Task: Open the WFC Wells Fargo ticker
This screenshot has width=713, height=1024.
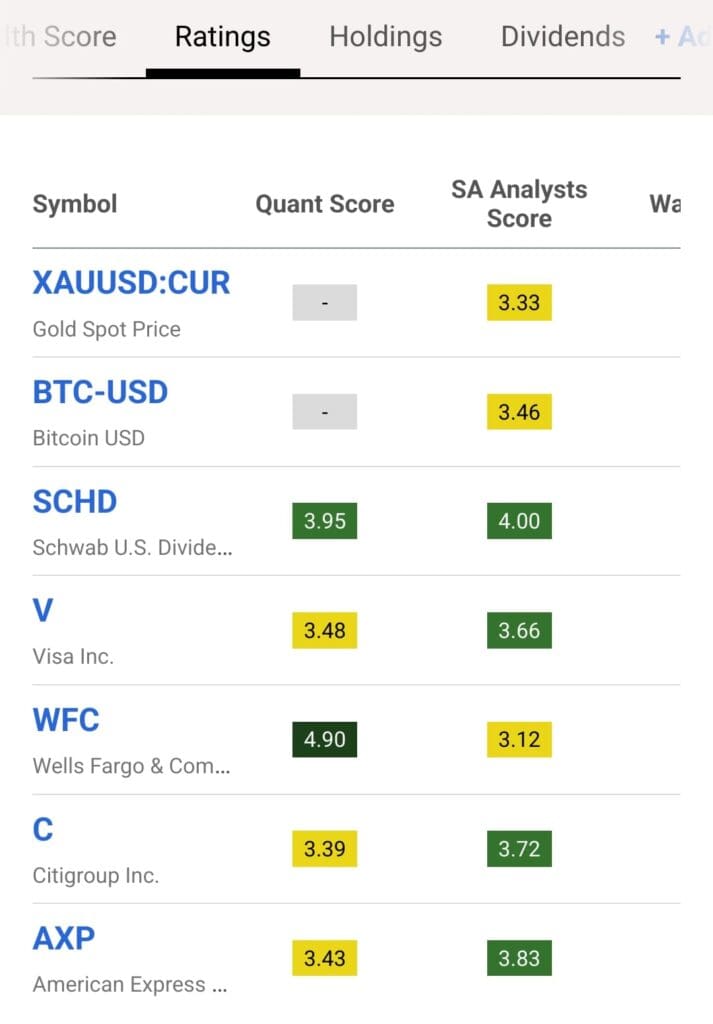Action: (x=67, y=720)
